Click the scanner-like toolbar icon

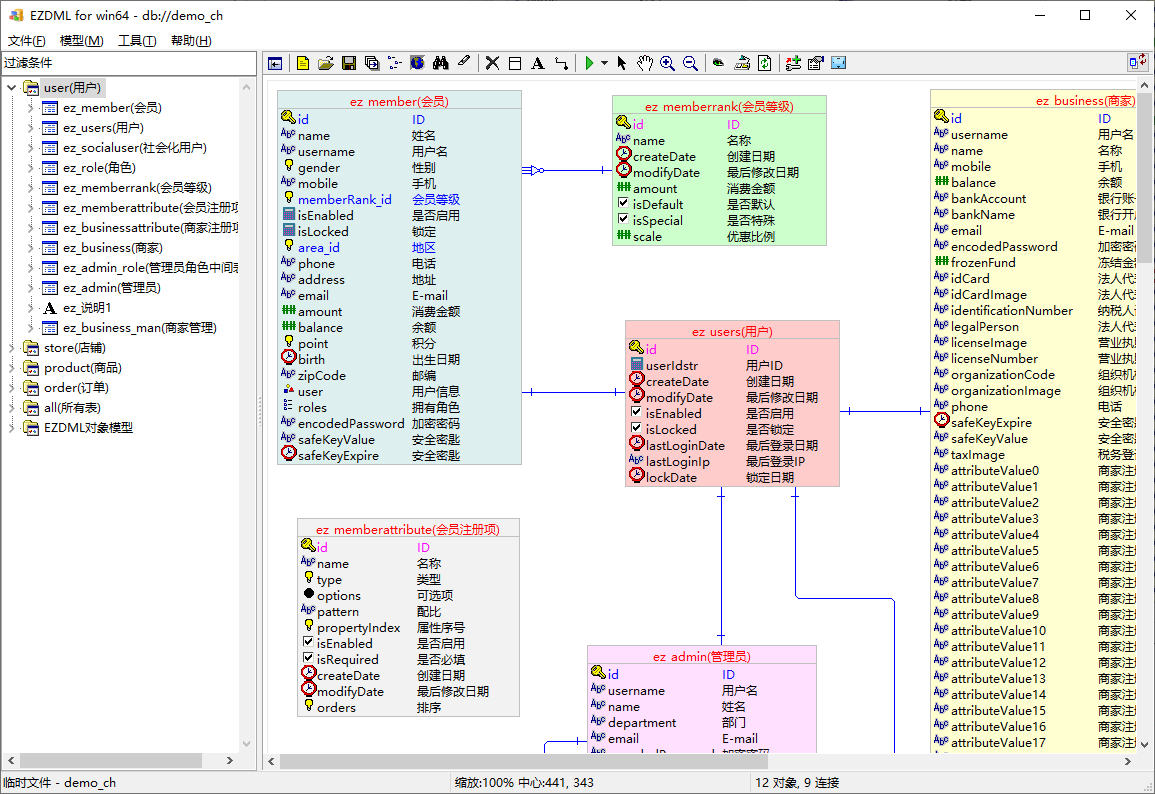pyautogui.click(x=742, y=63)
